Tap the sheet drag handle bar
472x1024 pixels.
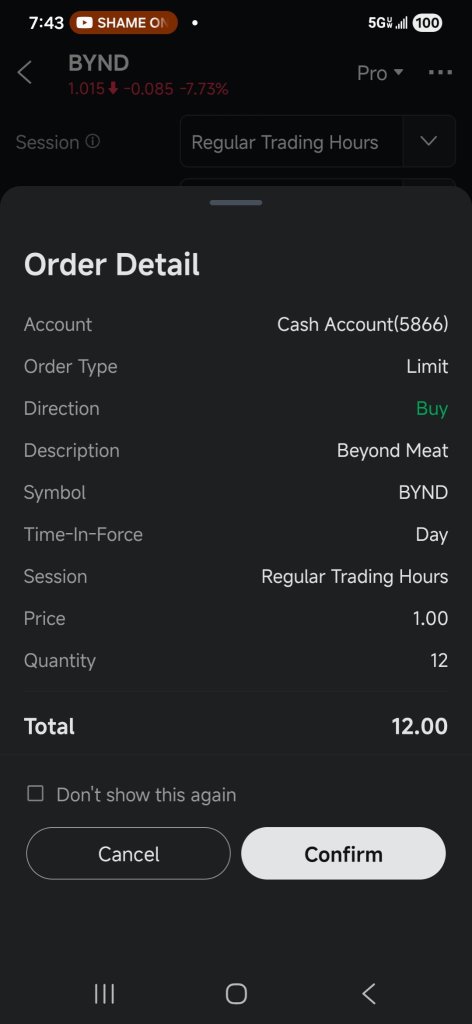click(x=236, y=202)
